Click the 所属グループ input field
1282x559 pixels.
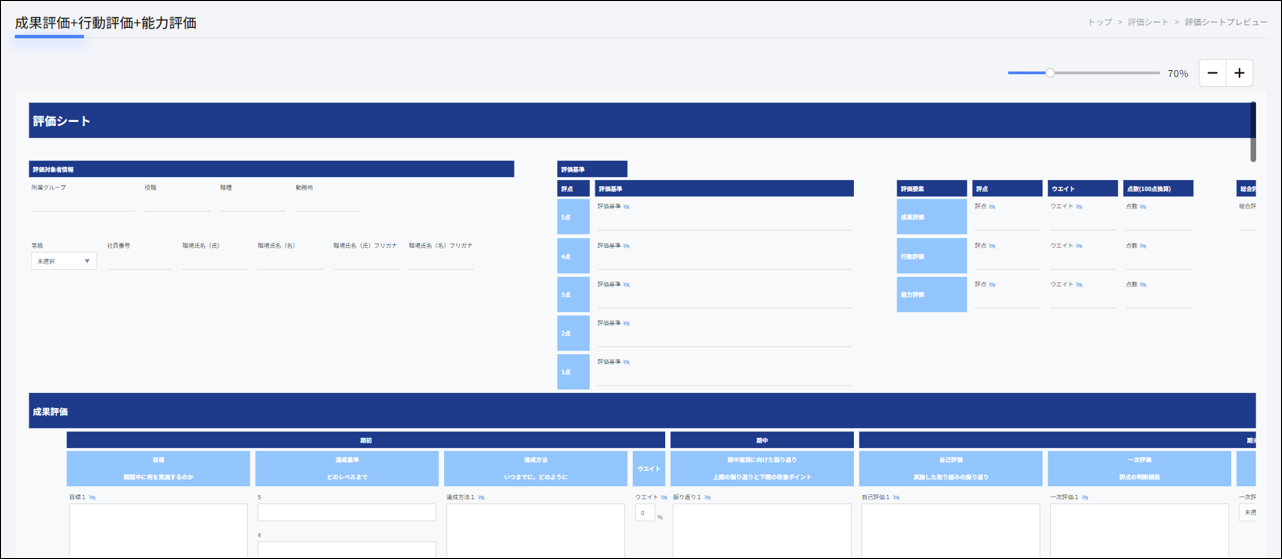pyautogui.click(x=82, y=203)
